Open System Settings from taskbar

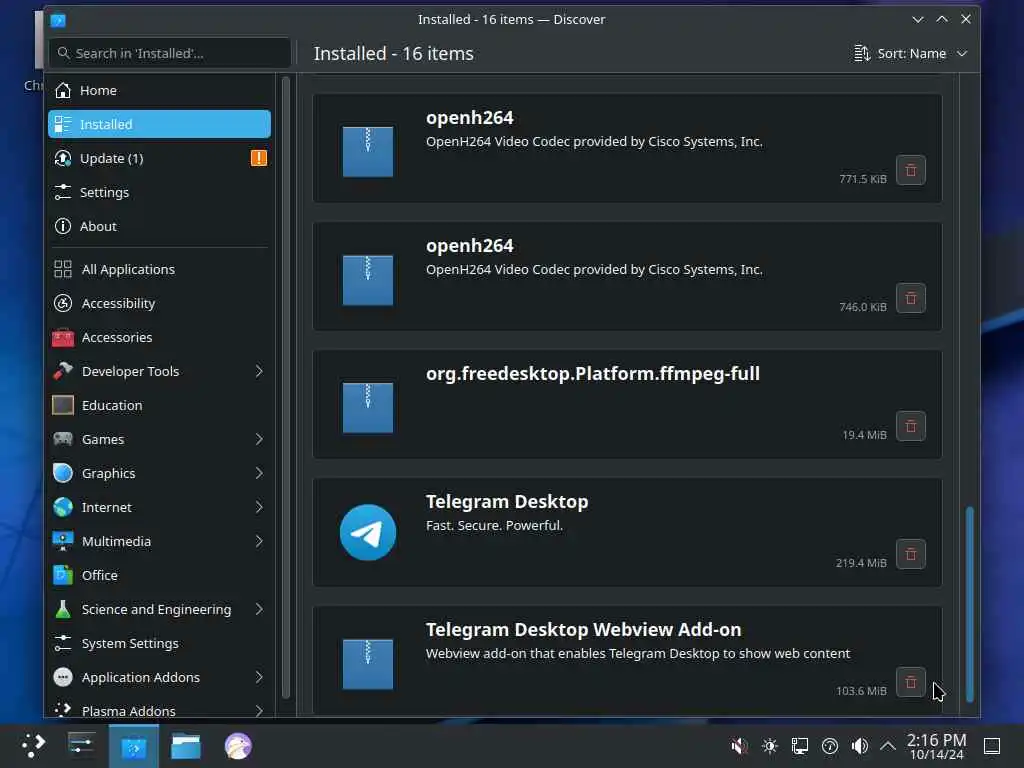[x=82, y=746]
